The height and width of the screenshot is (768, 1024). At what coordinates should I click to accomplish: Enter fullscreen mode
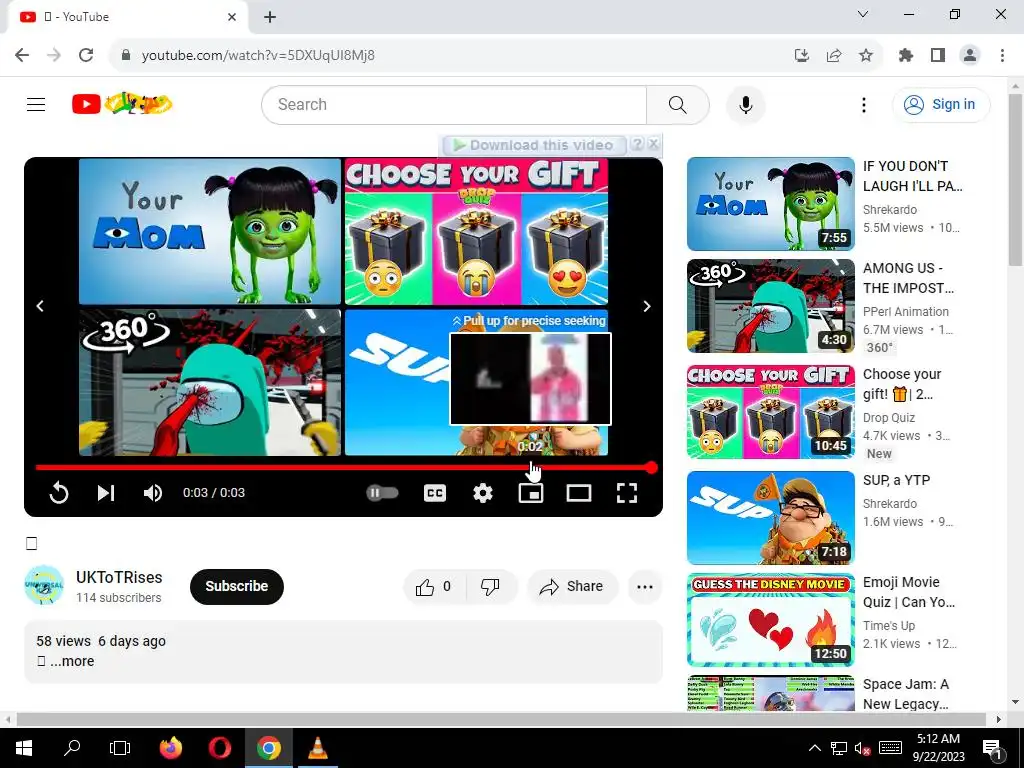pos(627,493)
